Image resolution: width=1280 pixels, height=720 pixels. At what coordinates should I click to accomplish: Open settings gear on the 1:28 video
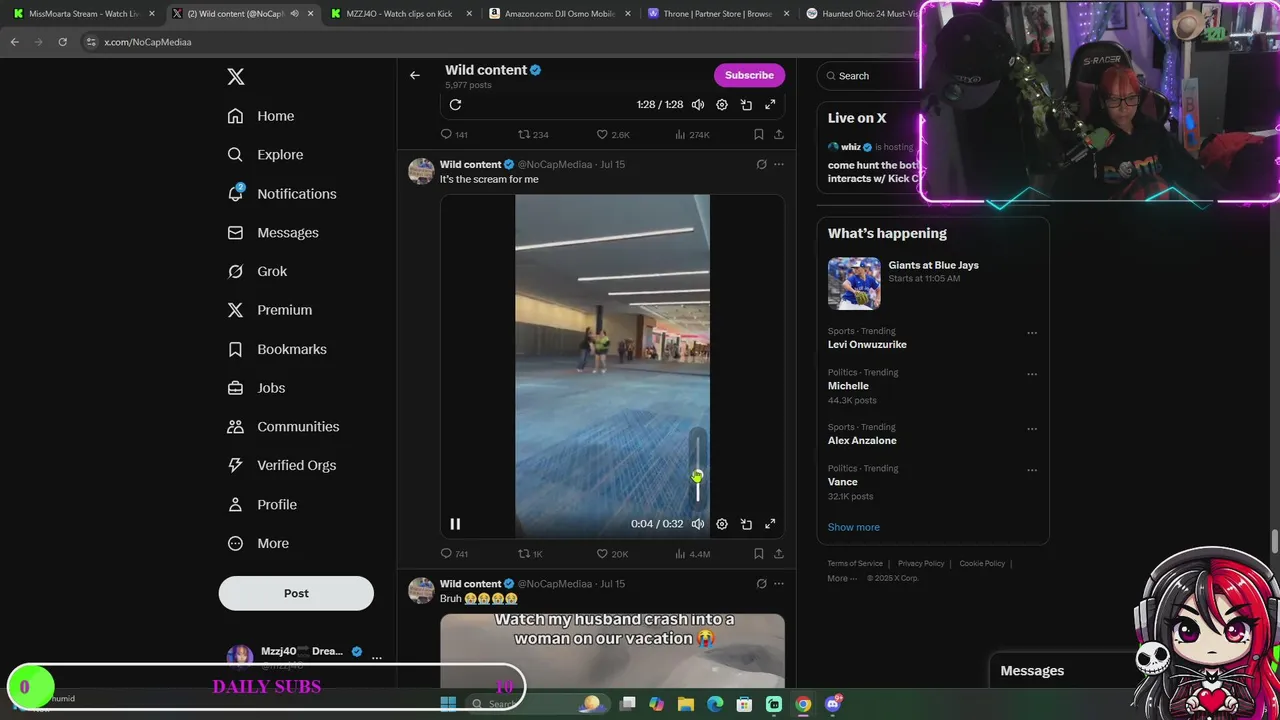[722, 105]
